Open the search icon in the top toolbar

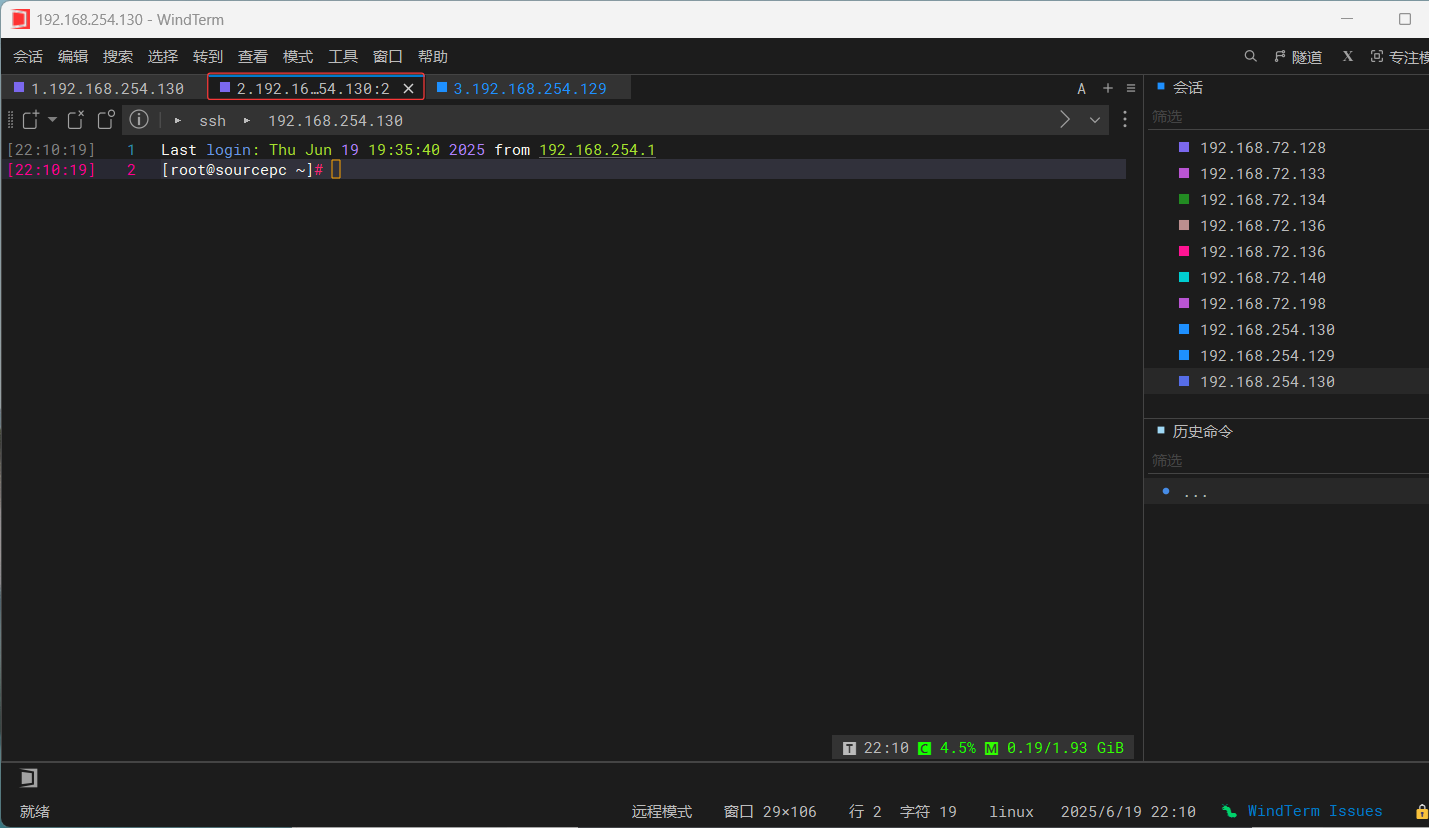1250,56
